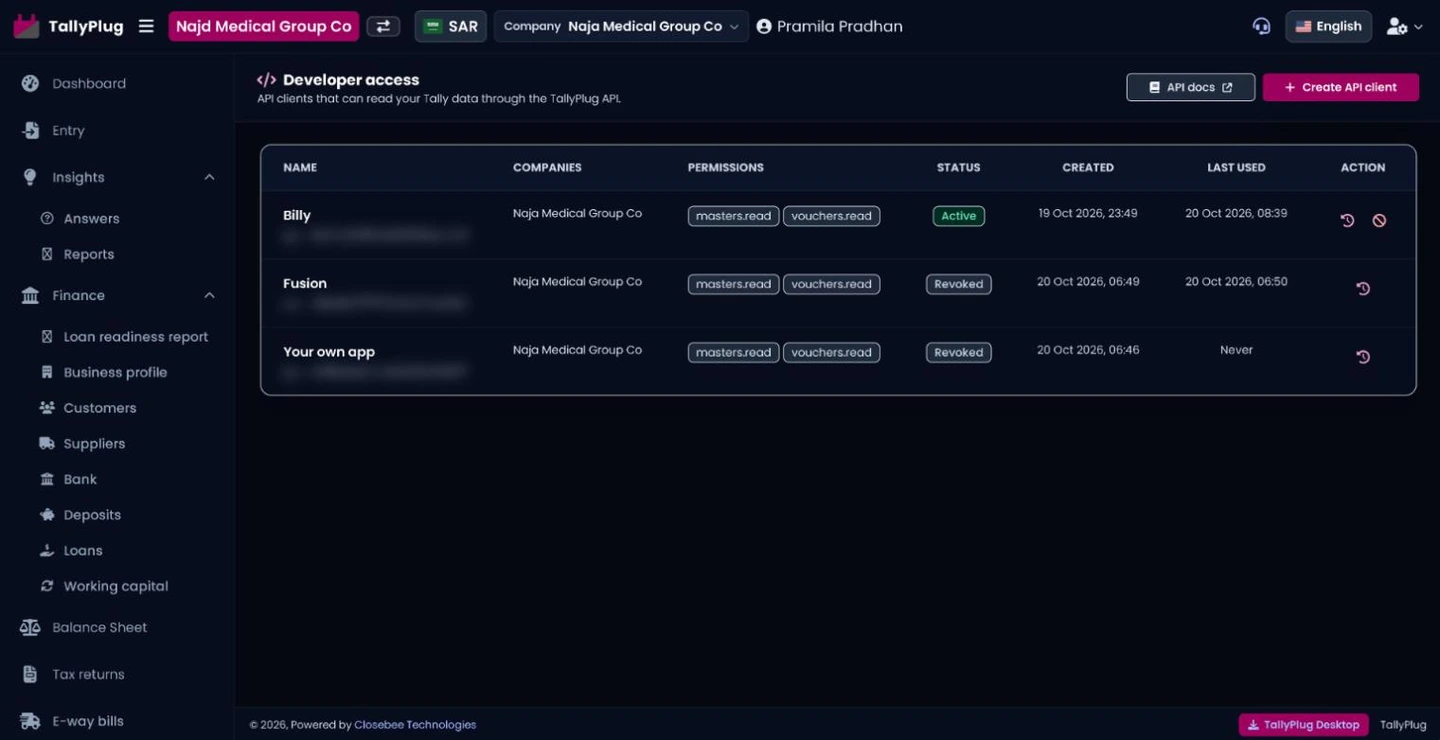
Task: Toggle the hamburger sidebar menu
Action: point(146,26)
